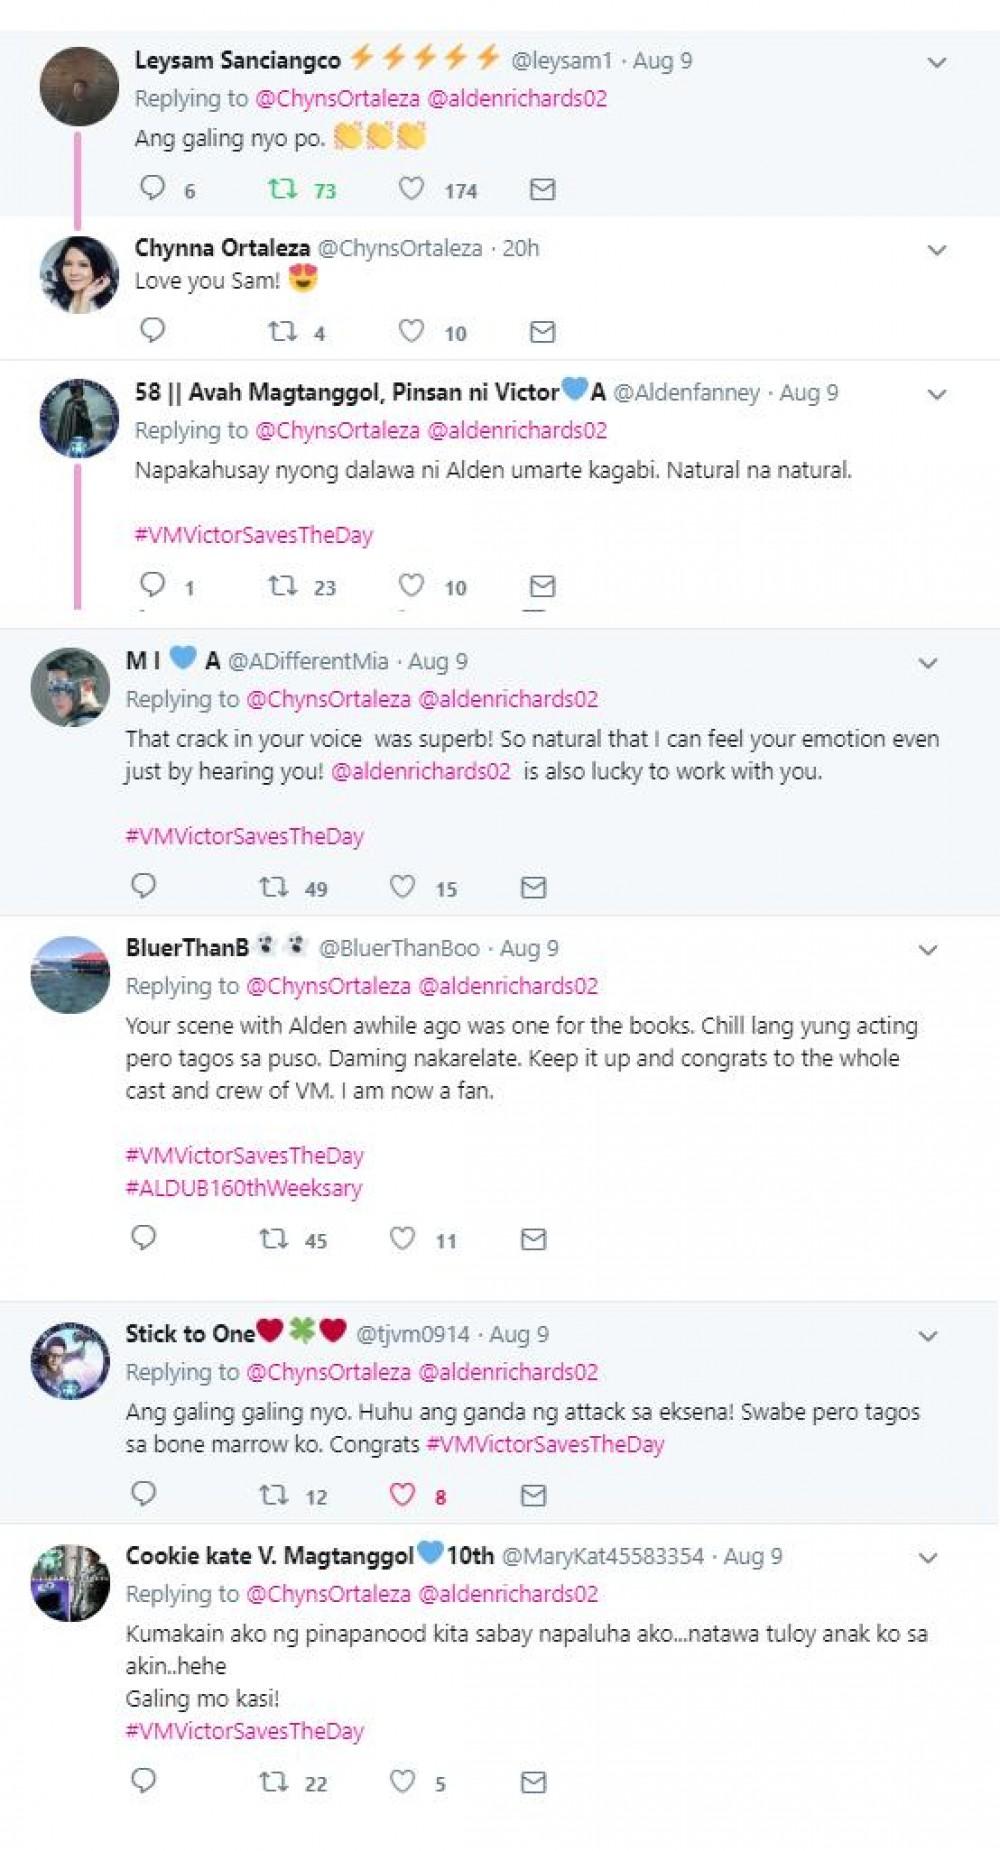Like Chynna Ortaleza's 'Love you Sam!' reply

pyautogui.click(x=411, y=331)
